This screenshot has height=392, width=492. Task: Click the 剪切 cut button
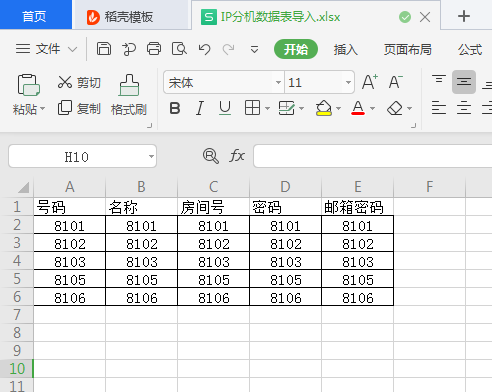tap(79, 82)
